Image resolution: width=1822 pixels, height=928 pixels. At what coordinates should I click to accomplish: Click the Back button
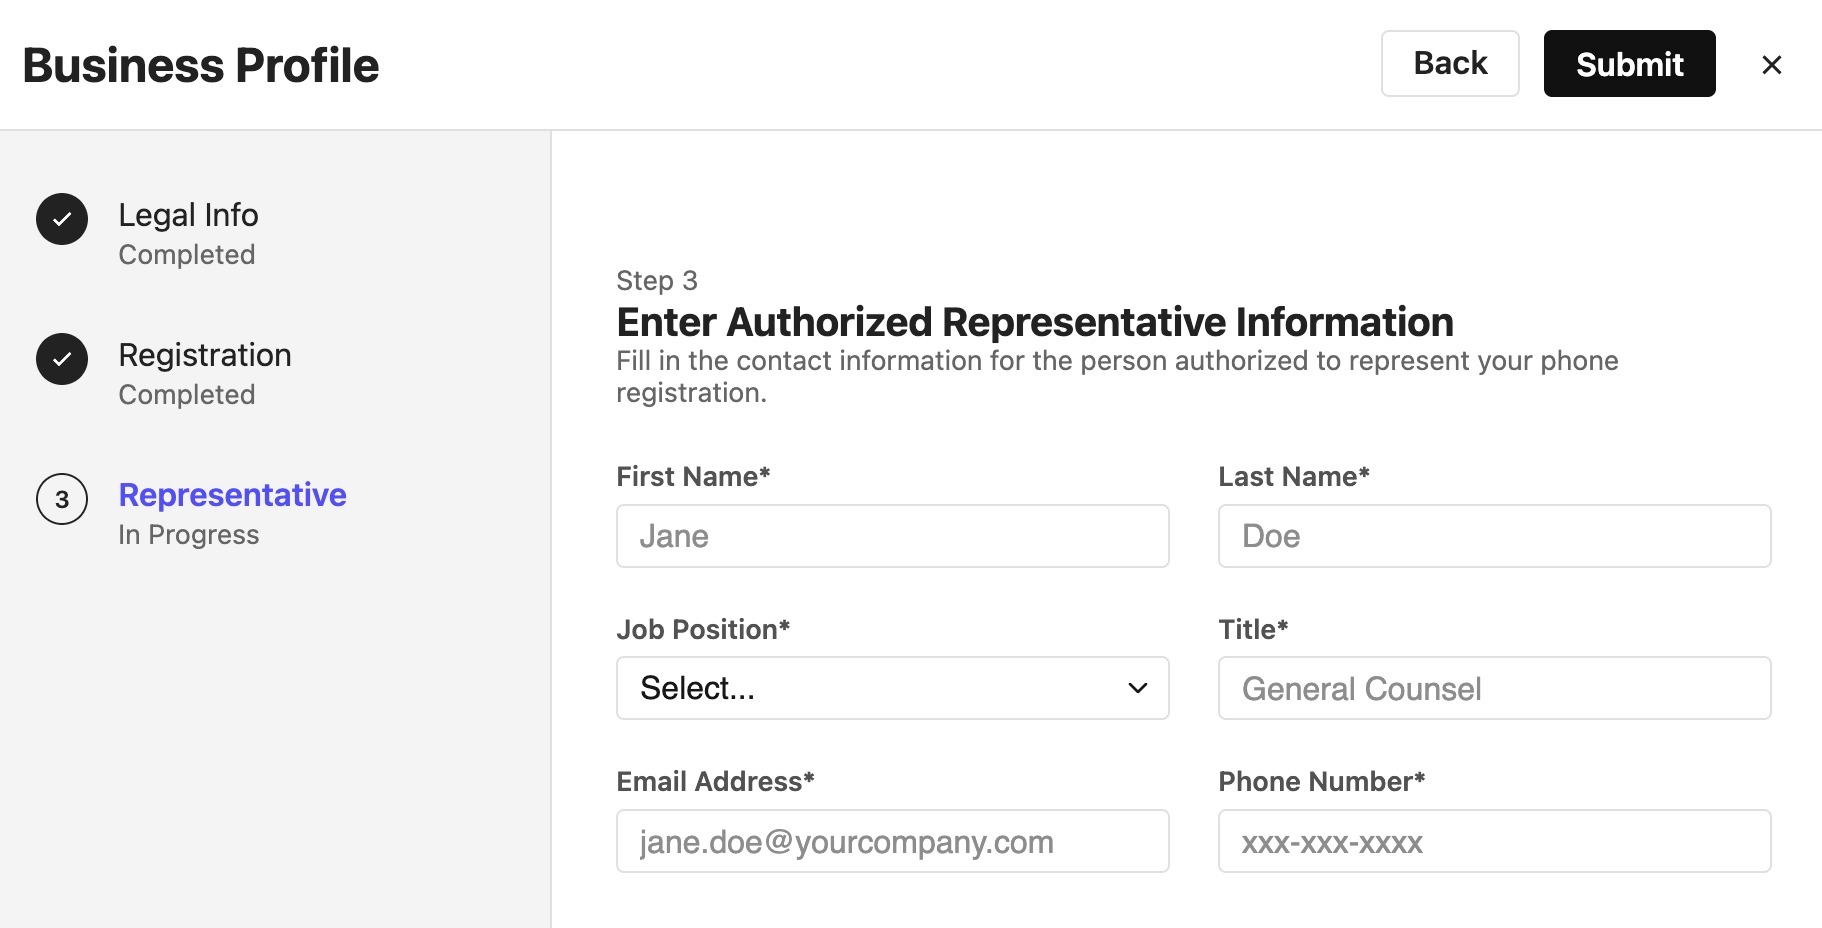[1450, 64]
